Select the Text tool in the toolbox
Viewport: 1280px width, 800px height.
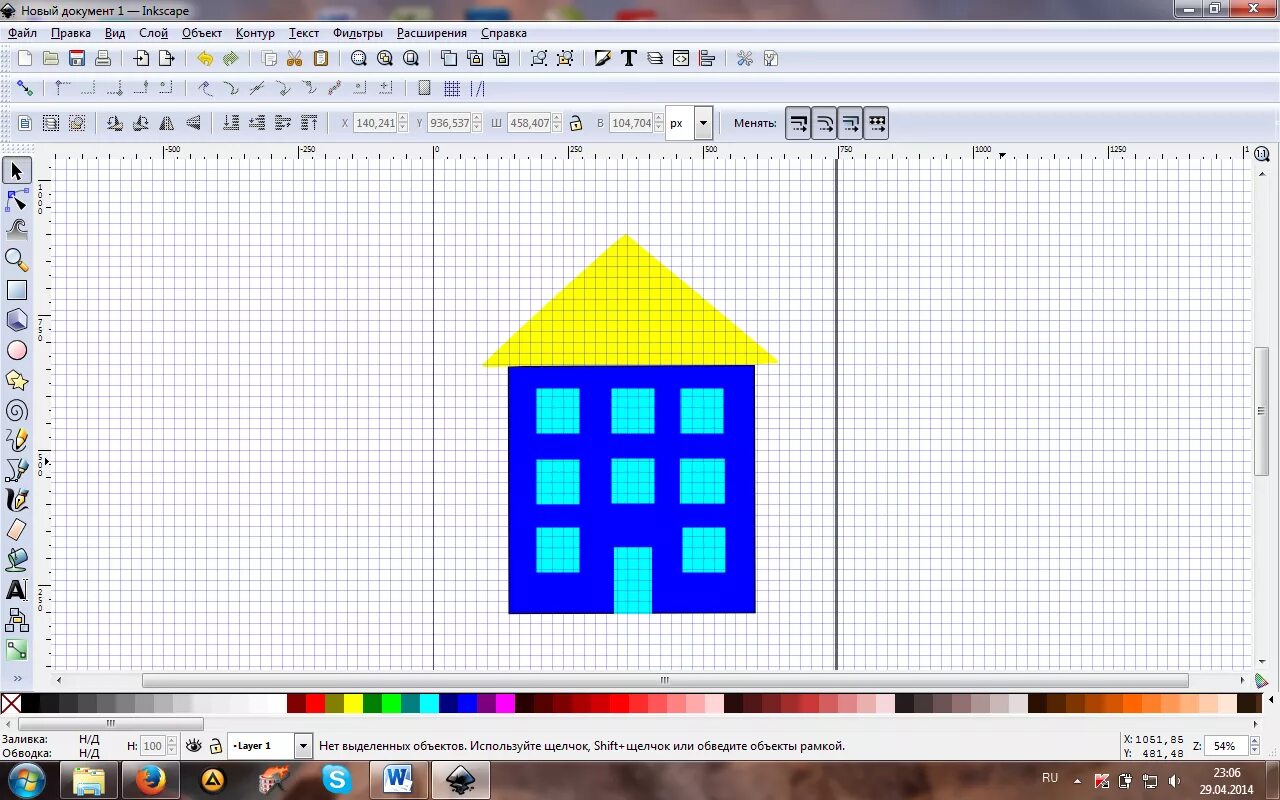17,590
